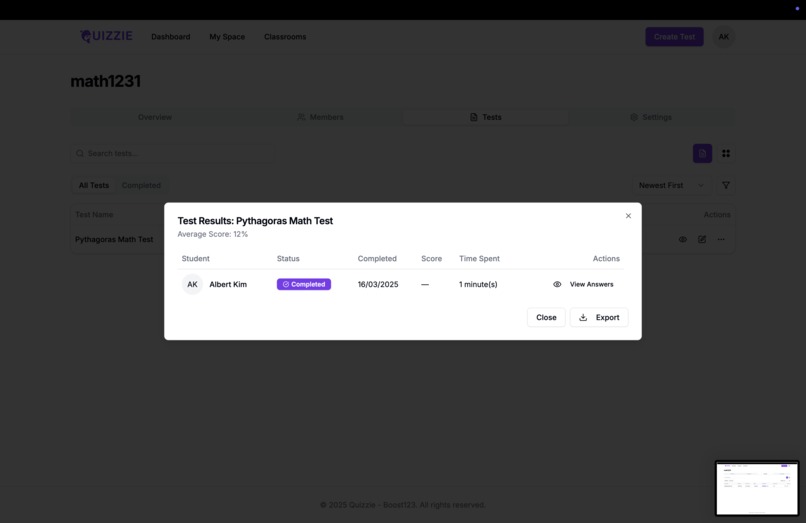Click the Average Score: 12% text
This screenshot has height=523, width=806.
point(212,234)
